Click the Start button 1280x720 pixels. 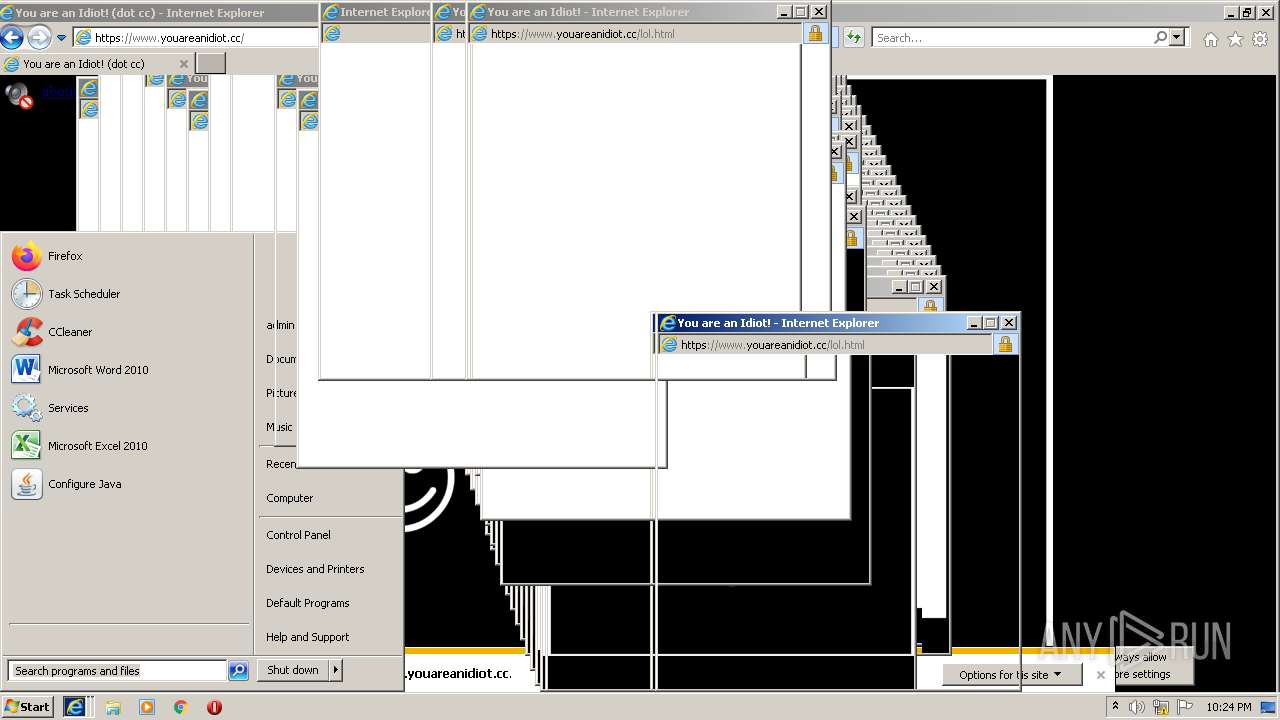tap(27, 707)
